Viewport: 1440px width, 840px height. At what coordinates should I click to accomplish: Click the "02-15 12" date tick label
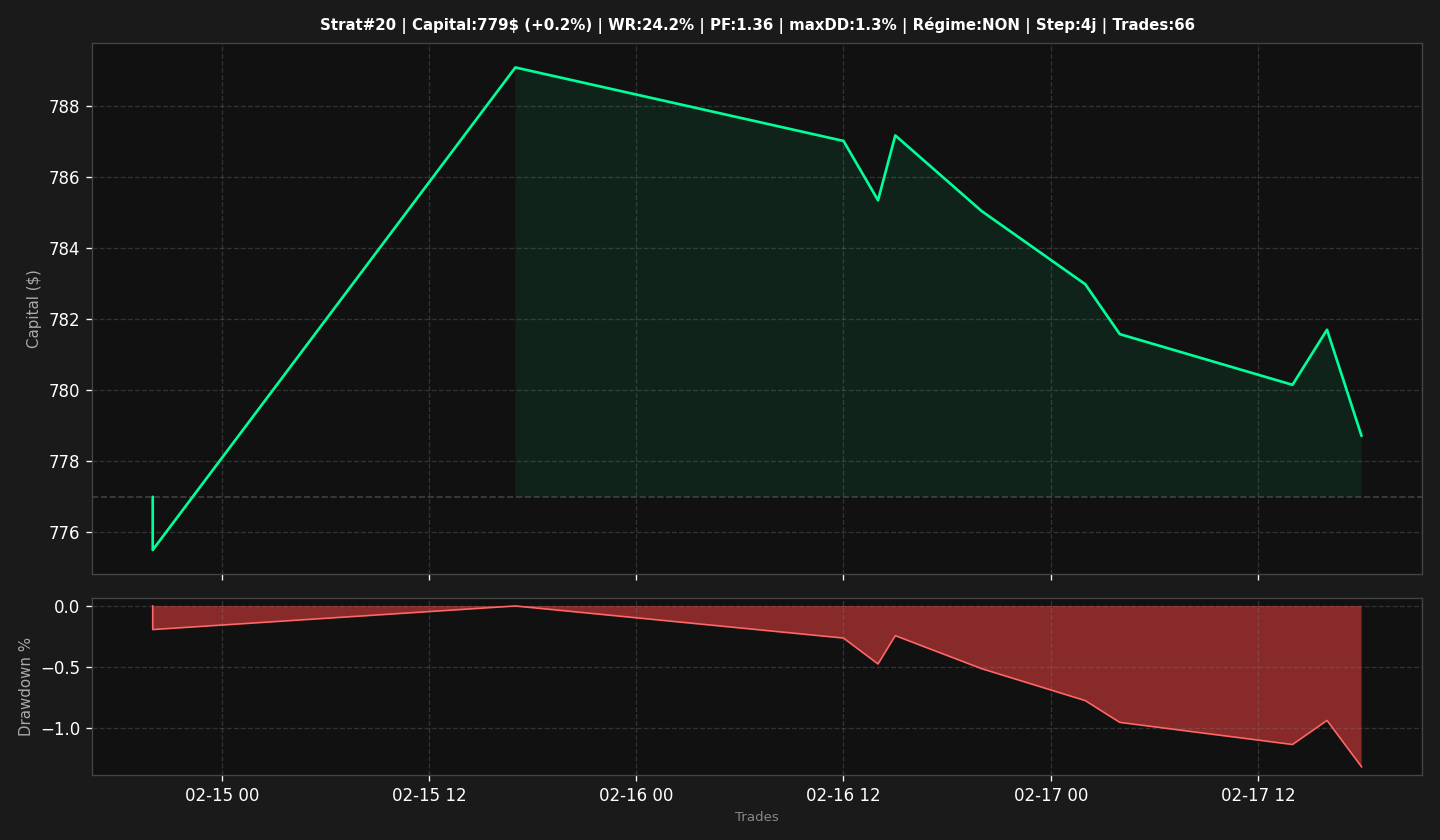pos(429,795)
